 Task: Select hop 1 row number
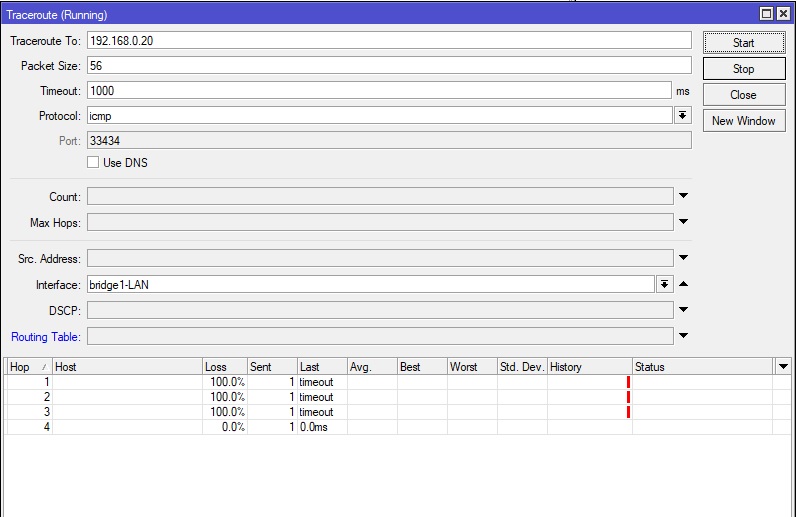(x=47, y=382)
